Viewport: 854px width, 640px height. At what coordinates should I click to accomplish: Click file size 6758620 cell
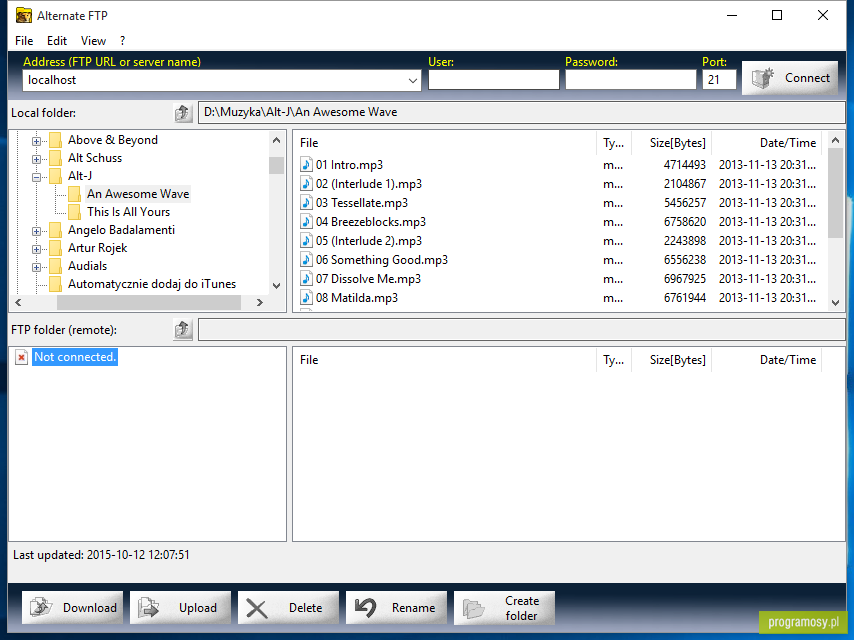[684, 222]
